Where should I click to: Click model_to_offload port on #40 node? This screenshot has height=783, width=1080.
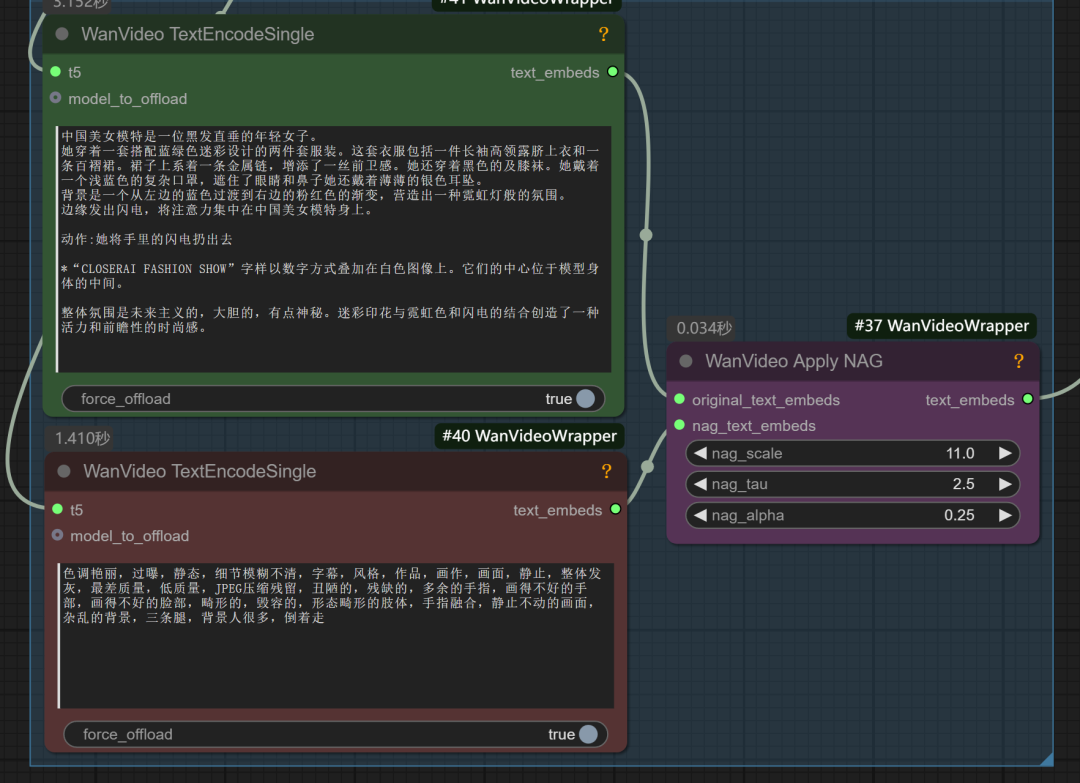pyautogui.click(x=58, y=535)
